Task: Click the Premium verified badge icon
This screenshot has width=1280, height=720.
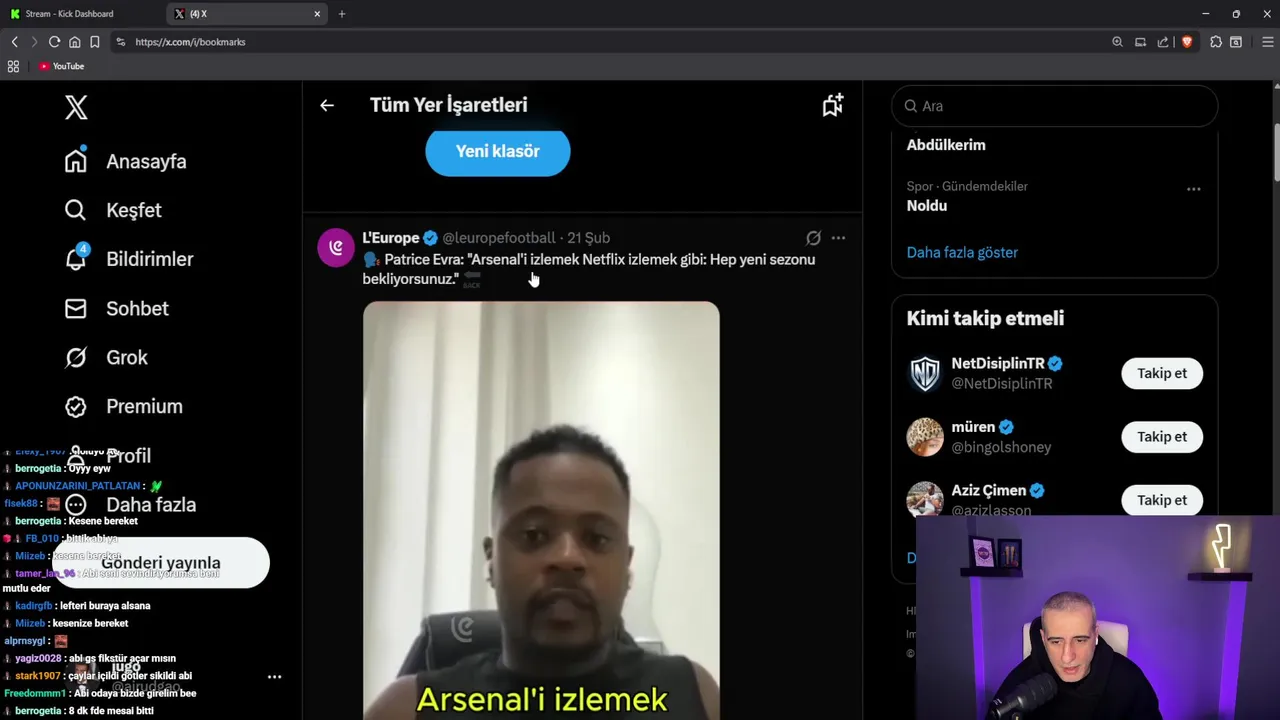Action: coord(76,406)
